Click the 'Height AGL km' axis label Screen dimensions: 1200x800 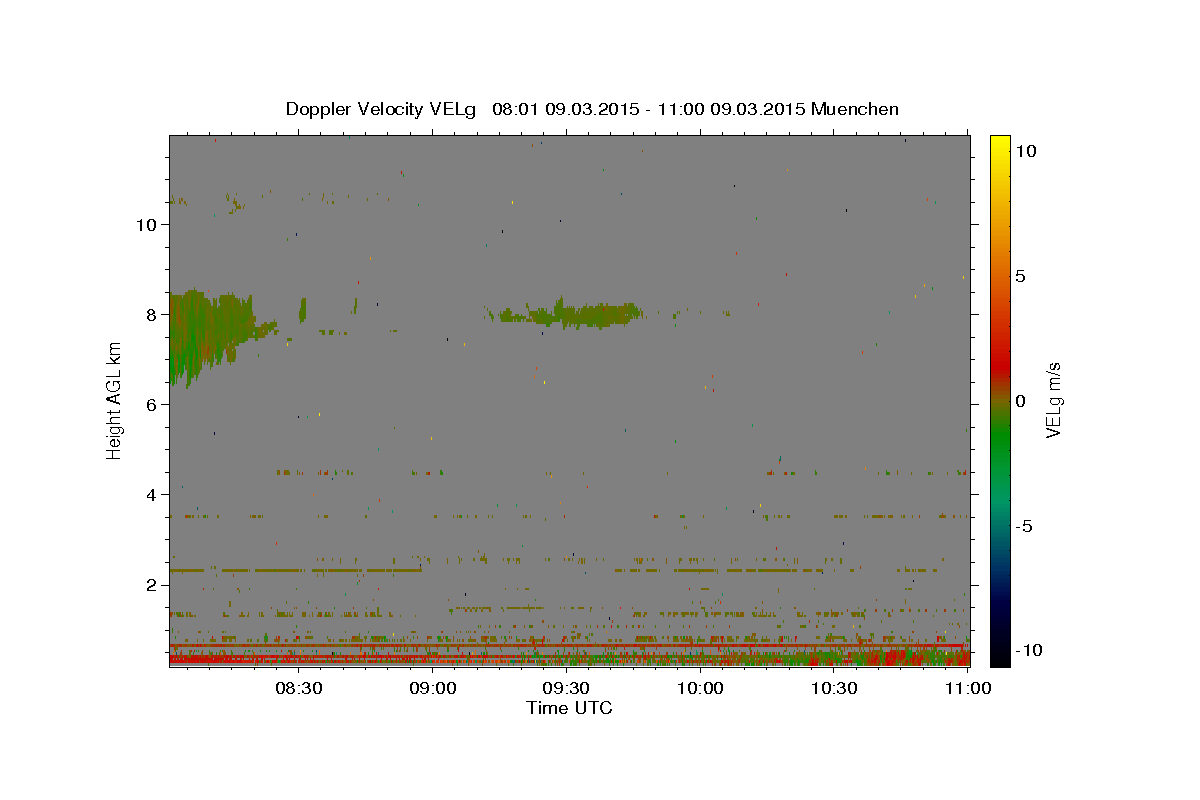tap(115, 400)
